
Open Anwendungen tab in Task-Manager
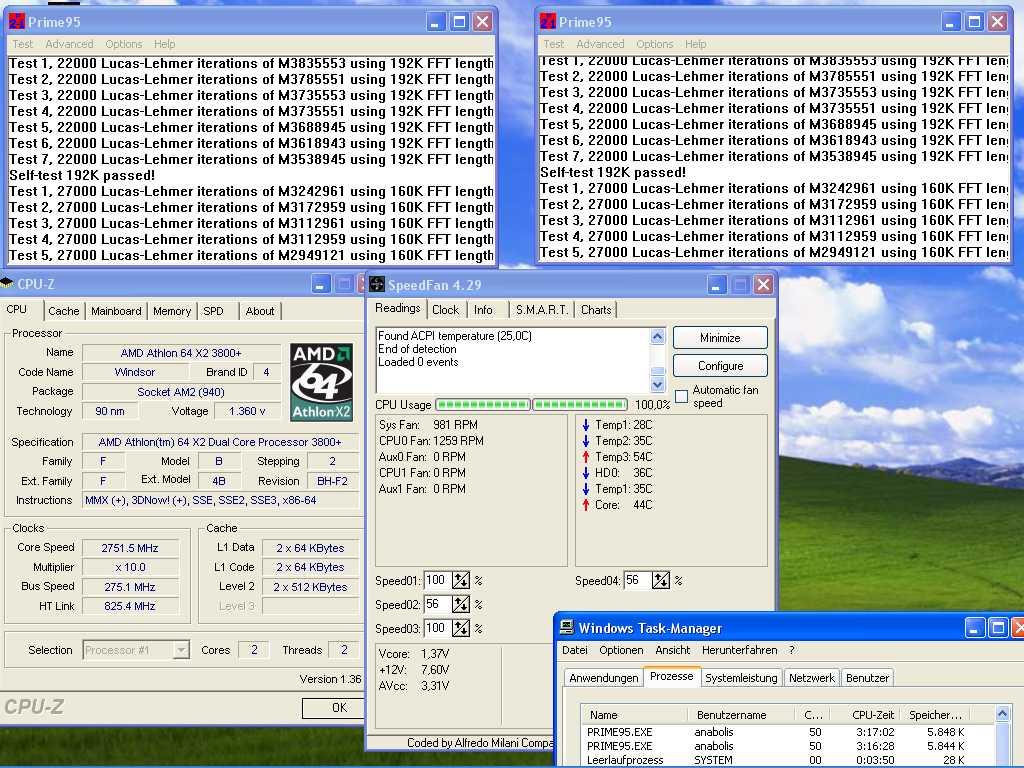[x=603, y=678]
